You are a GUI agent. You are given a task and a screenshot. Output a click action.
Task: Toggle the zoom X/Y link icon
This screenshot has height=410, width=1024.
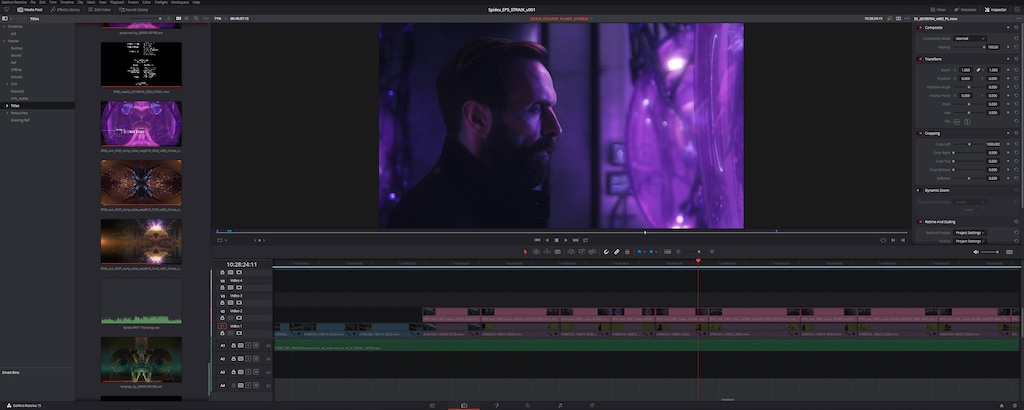click(x=978, y=70)
